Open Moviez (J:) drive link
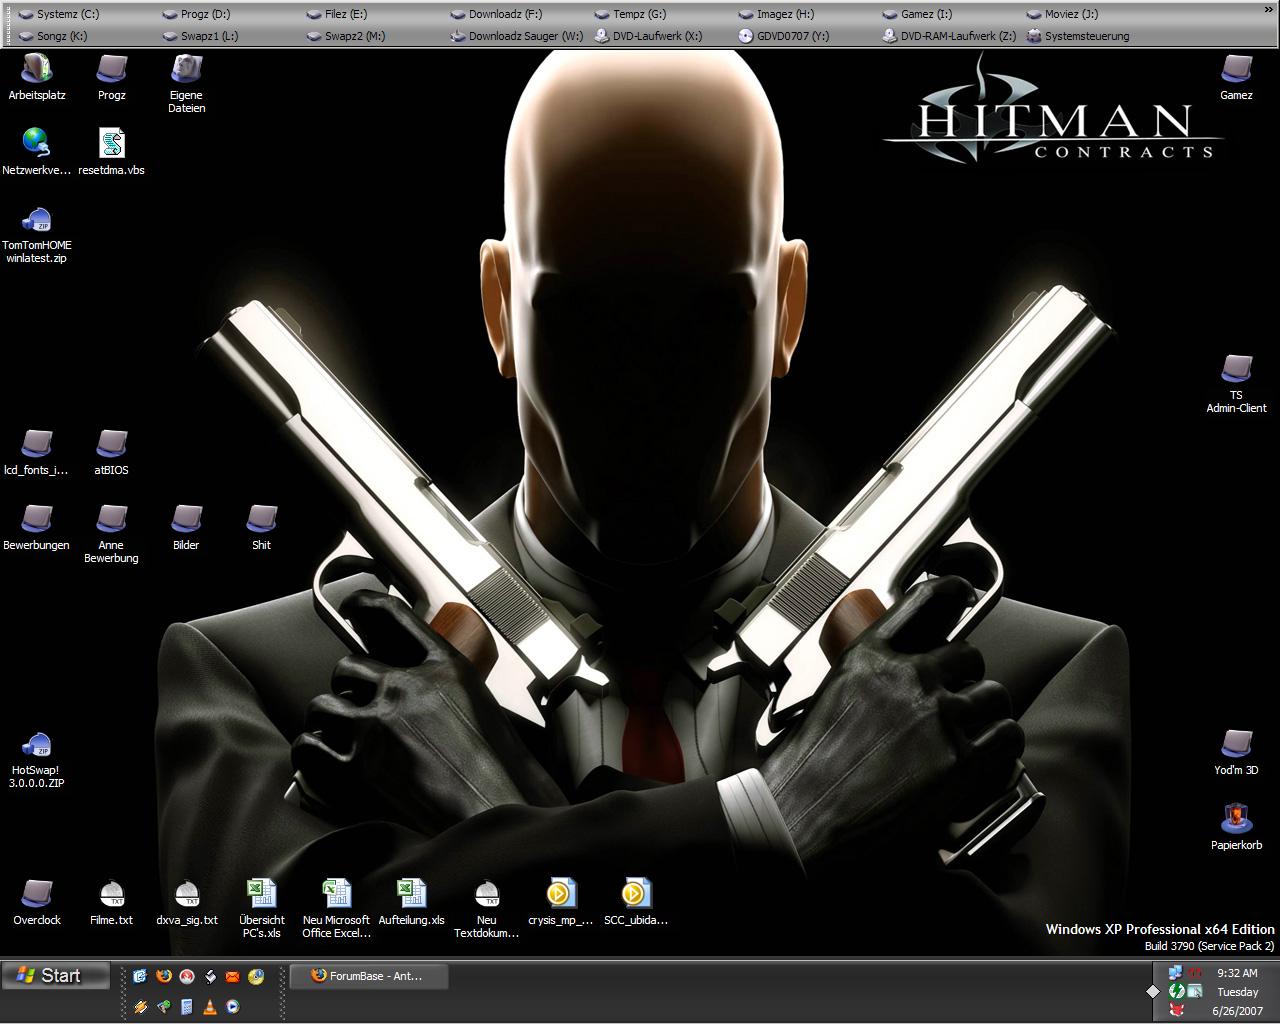This screenshot has width=1280, height=1024. tap(1062, 14)
